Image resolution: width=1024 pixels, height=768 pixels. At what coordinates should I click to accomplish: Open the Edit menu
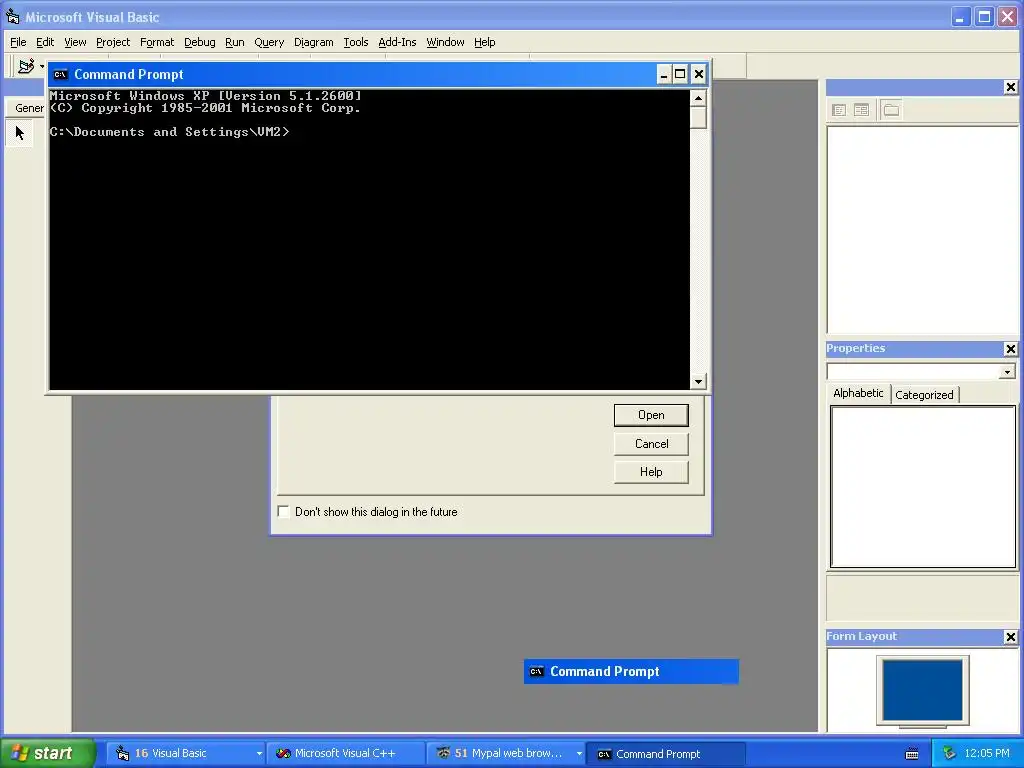[x=45, y=42]
